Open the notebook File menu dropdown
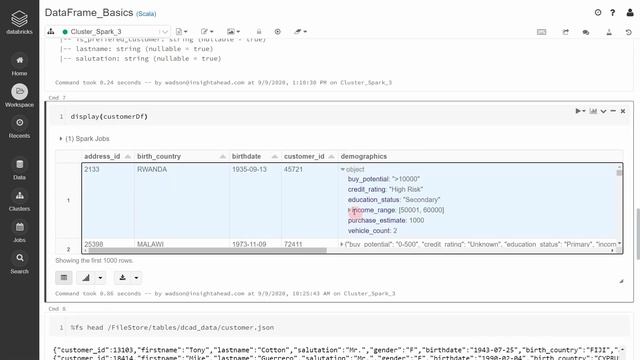Viewport: 640px width, 360px height. (x=181, y=31)
